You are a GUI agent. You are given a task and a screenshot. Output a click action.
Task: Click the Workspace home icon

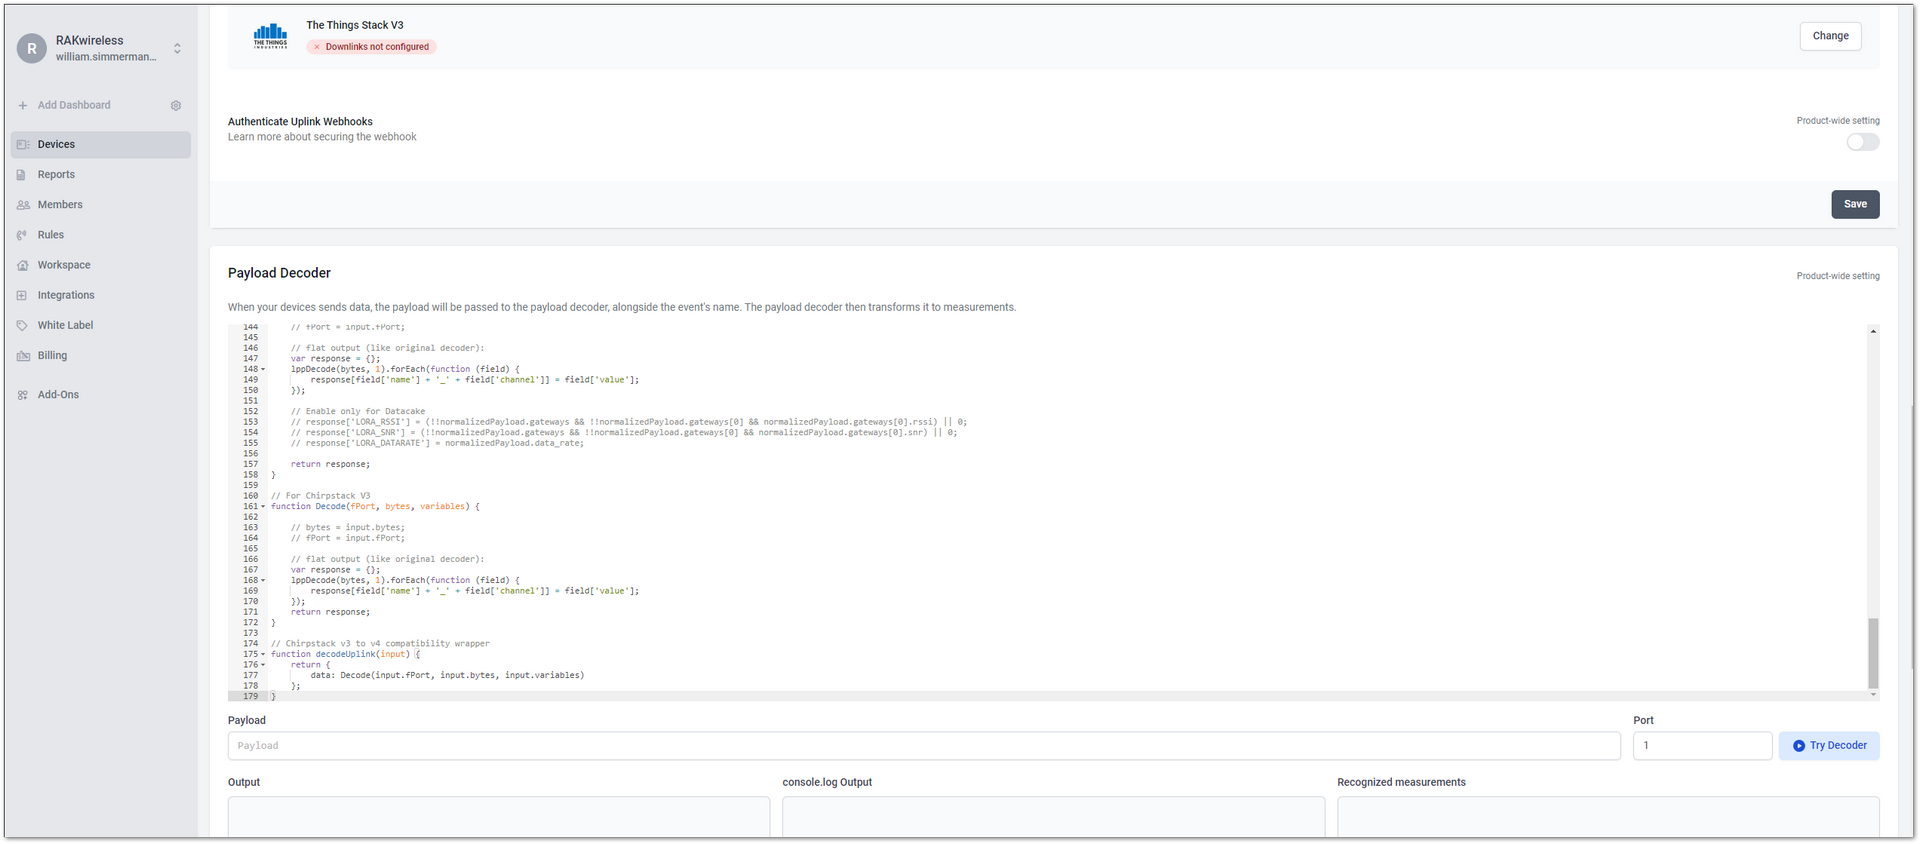22,265
